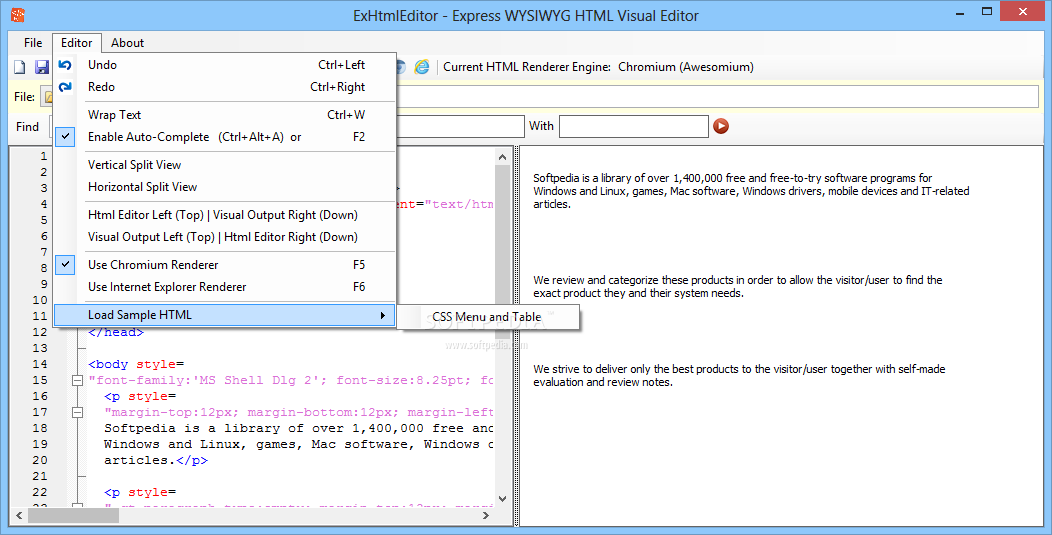
Task: Choose Html Editor Left, Visual Output Right
Action: (225, 215)
